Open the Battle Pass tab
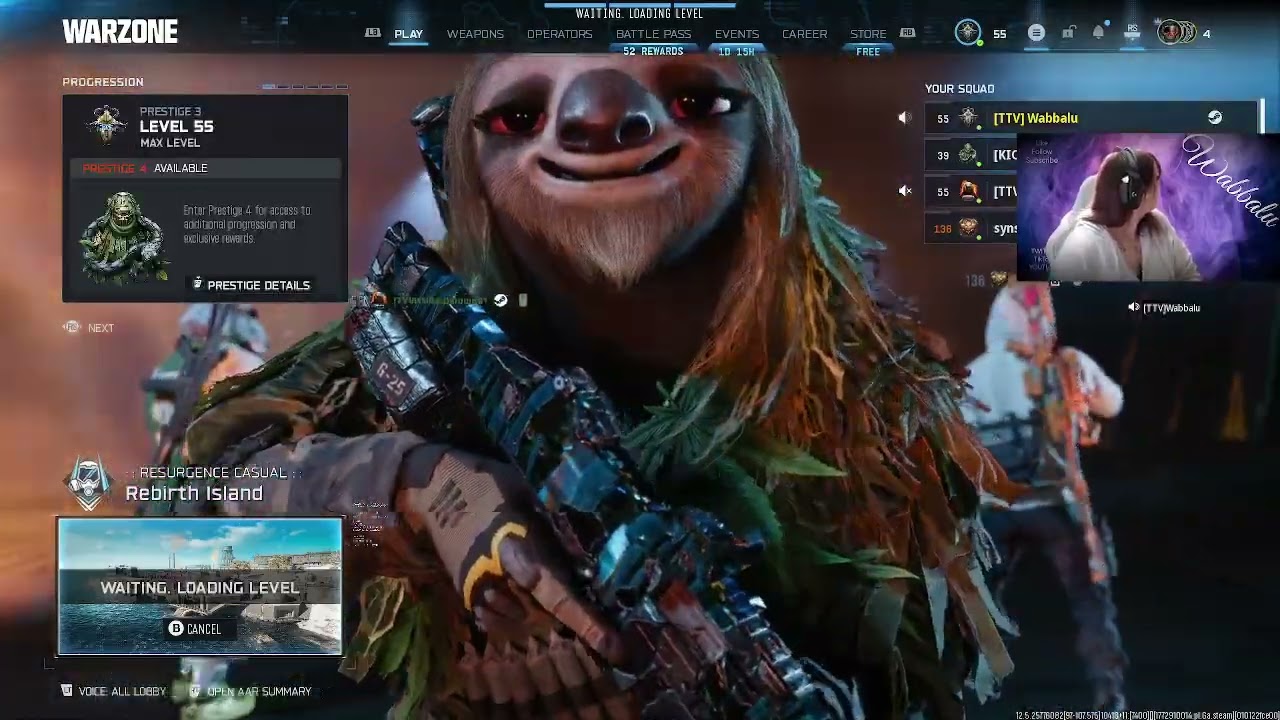 pos(654,34)
